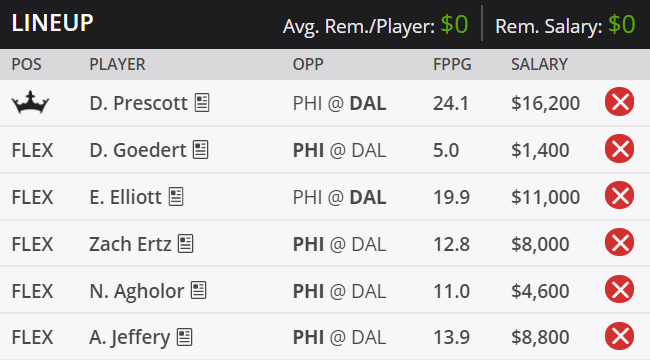This screenshot has width=650, height=360.
Task: Open the Zach Ertz player name link
Action: (130, 243)
